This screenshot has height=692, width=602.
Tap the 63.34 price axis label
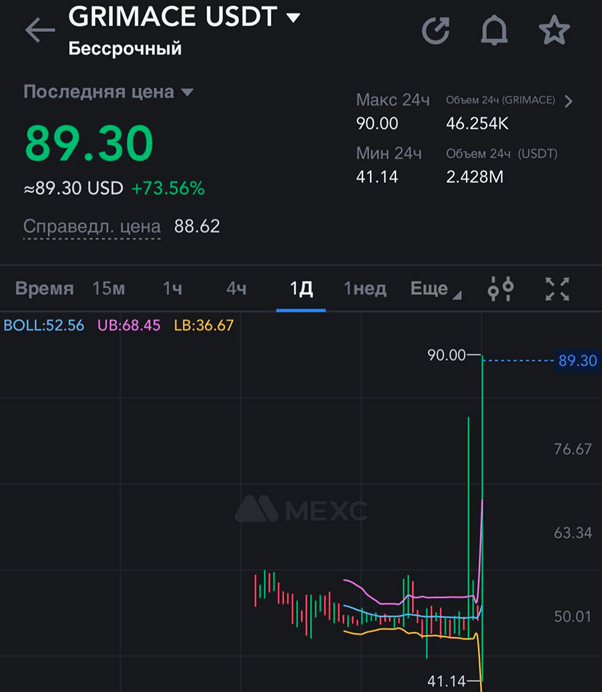(573, 533)
